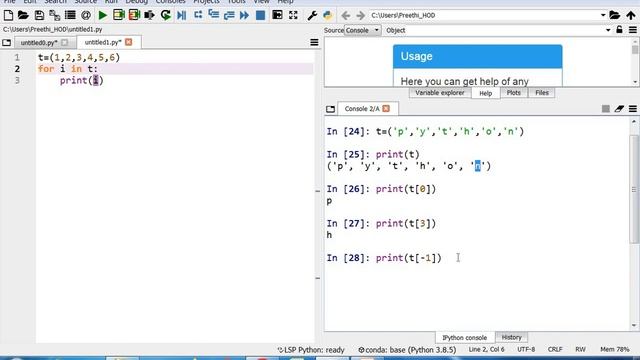The image size is (640, 360).
Task: Browse console tabs using the tab list icon
Action: [331, 109]
